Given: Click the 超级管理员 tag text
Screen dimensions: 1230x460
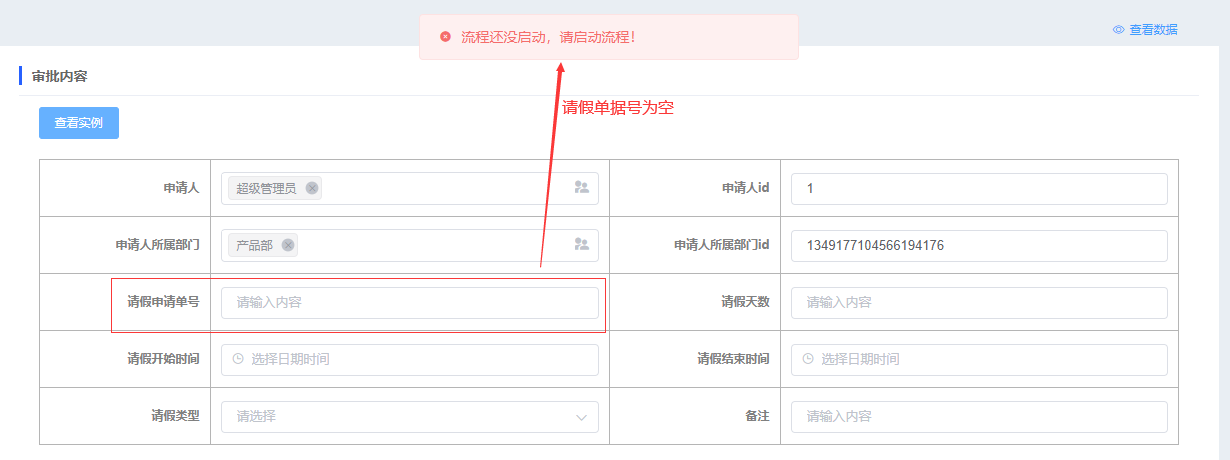Looking at the screenshot, I should point(266,188).
